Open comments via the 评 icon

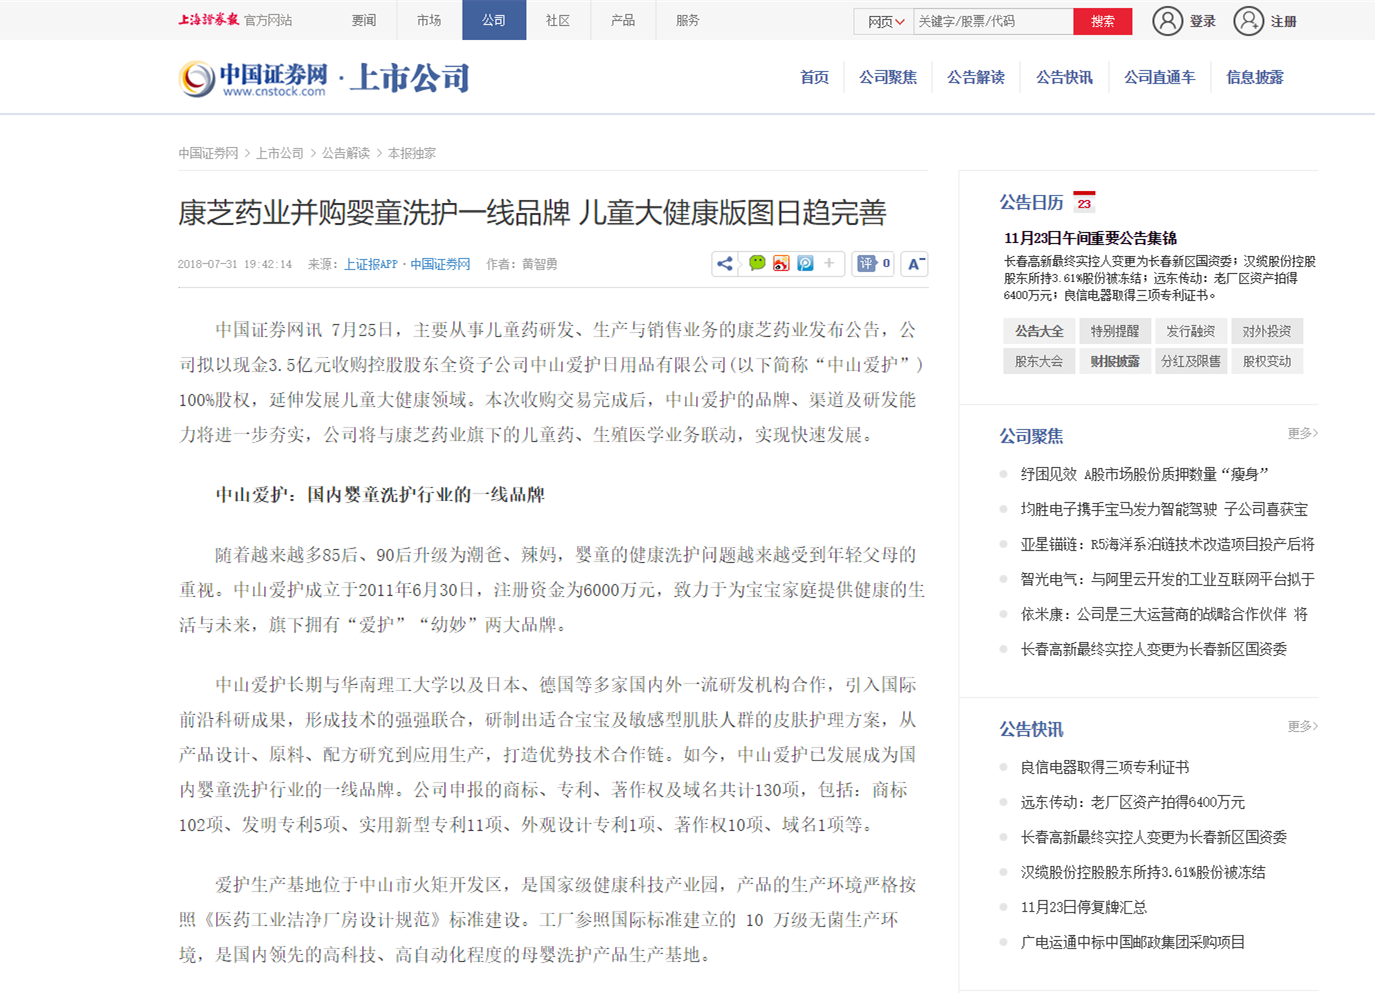[x=867, y=264]
